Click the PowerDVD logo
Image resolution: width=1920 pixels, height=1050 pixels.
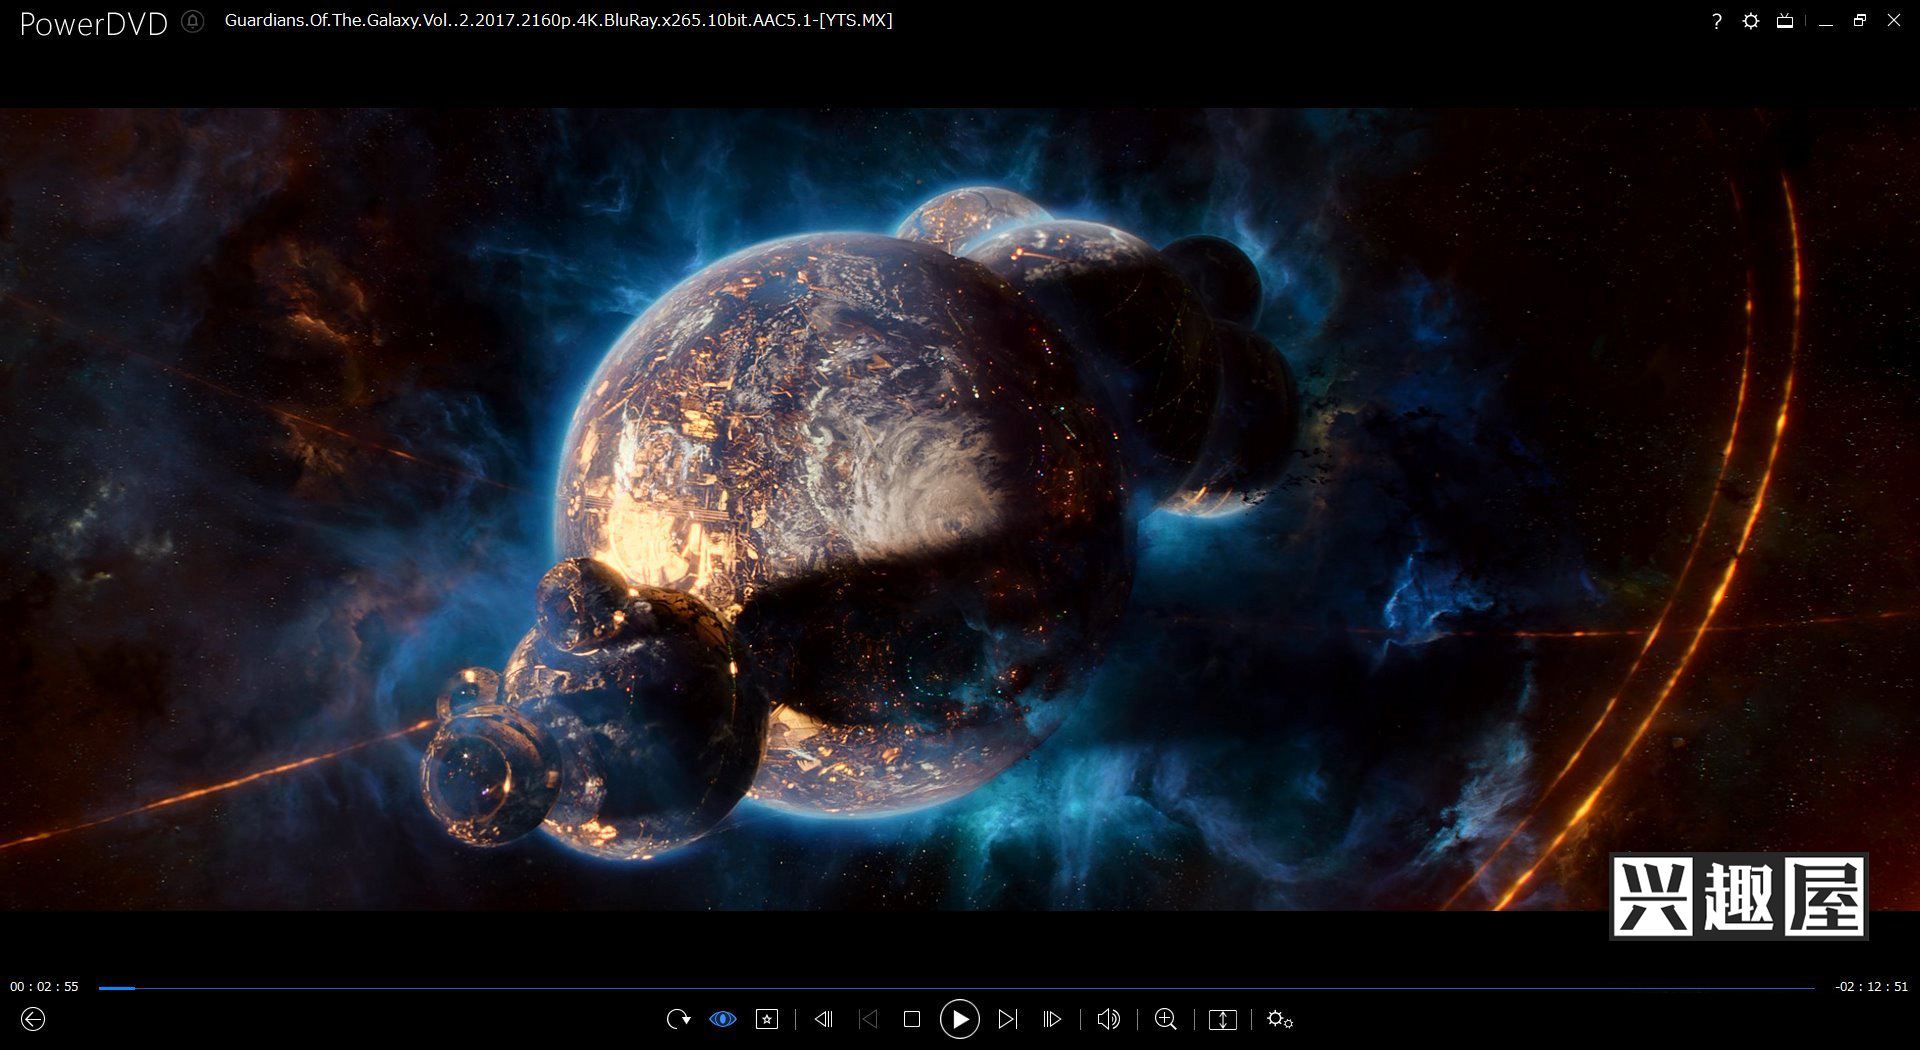pyautogui.click(x=94, y=24)
